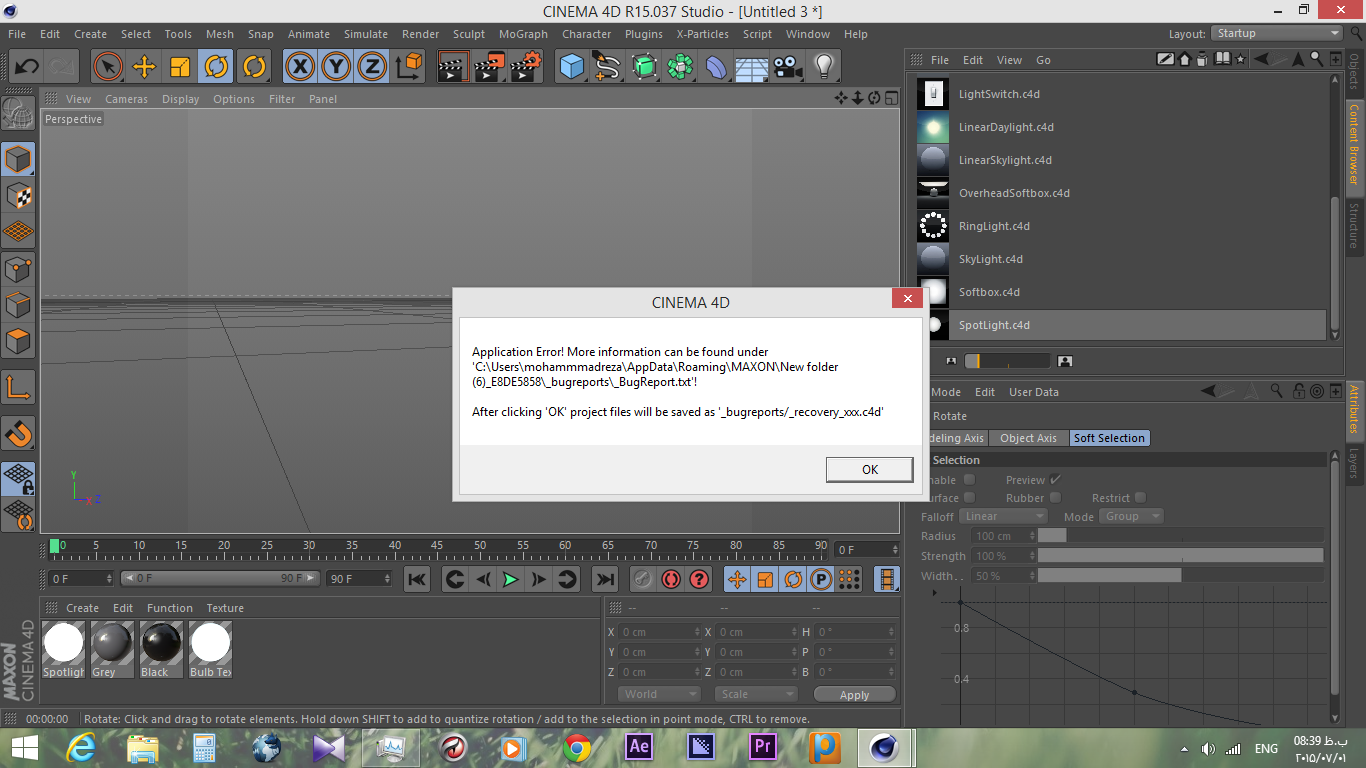Toggle the Z axis lock
The image size is (1366, 768).
372,67
